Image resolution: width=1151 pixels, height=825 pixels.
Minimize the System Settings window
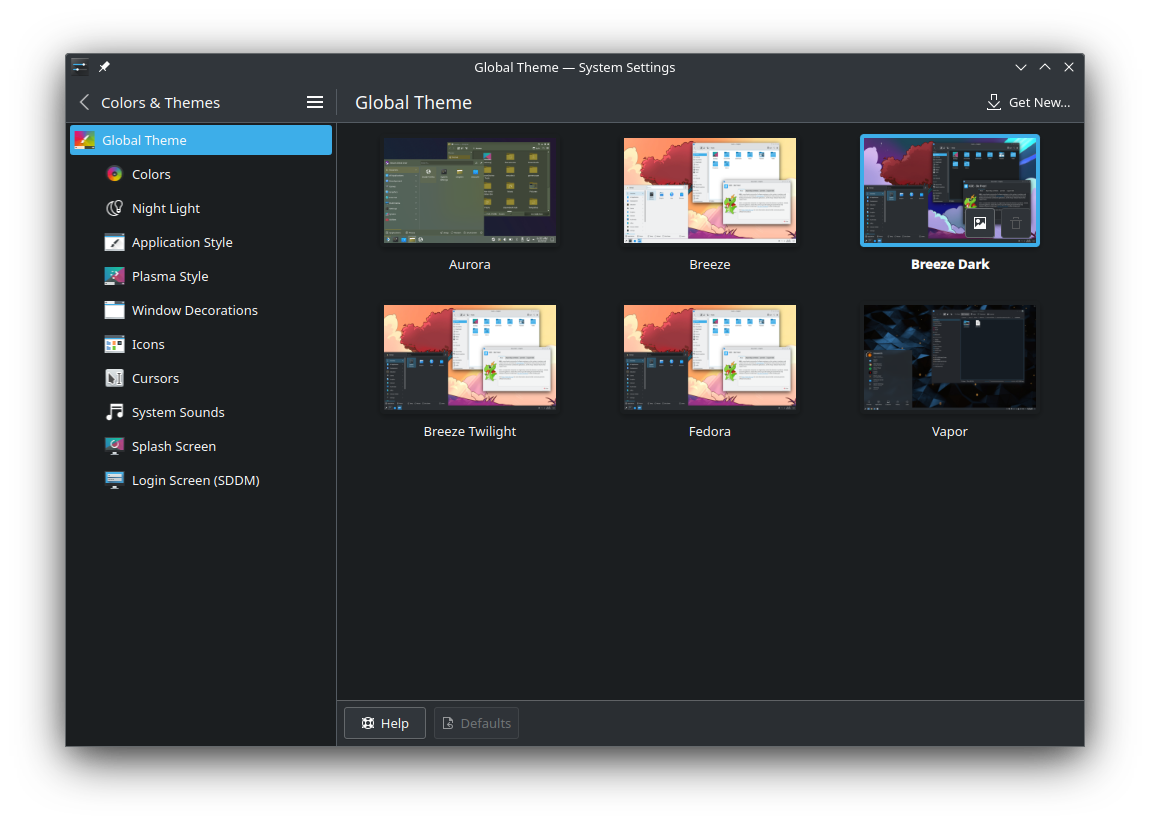pos(1020,67)
